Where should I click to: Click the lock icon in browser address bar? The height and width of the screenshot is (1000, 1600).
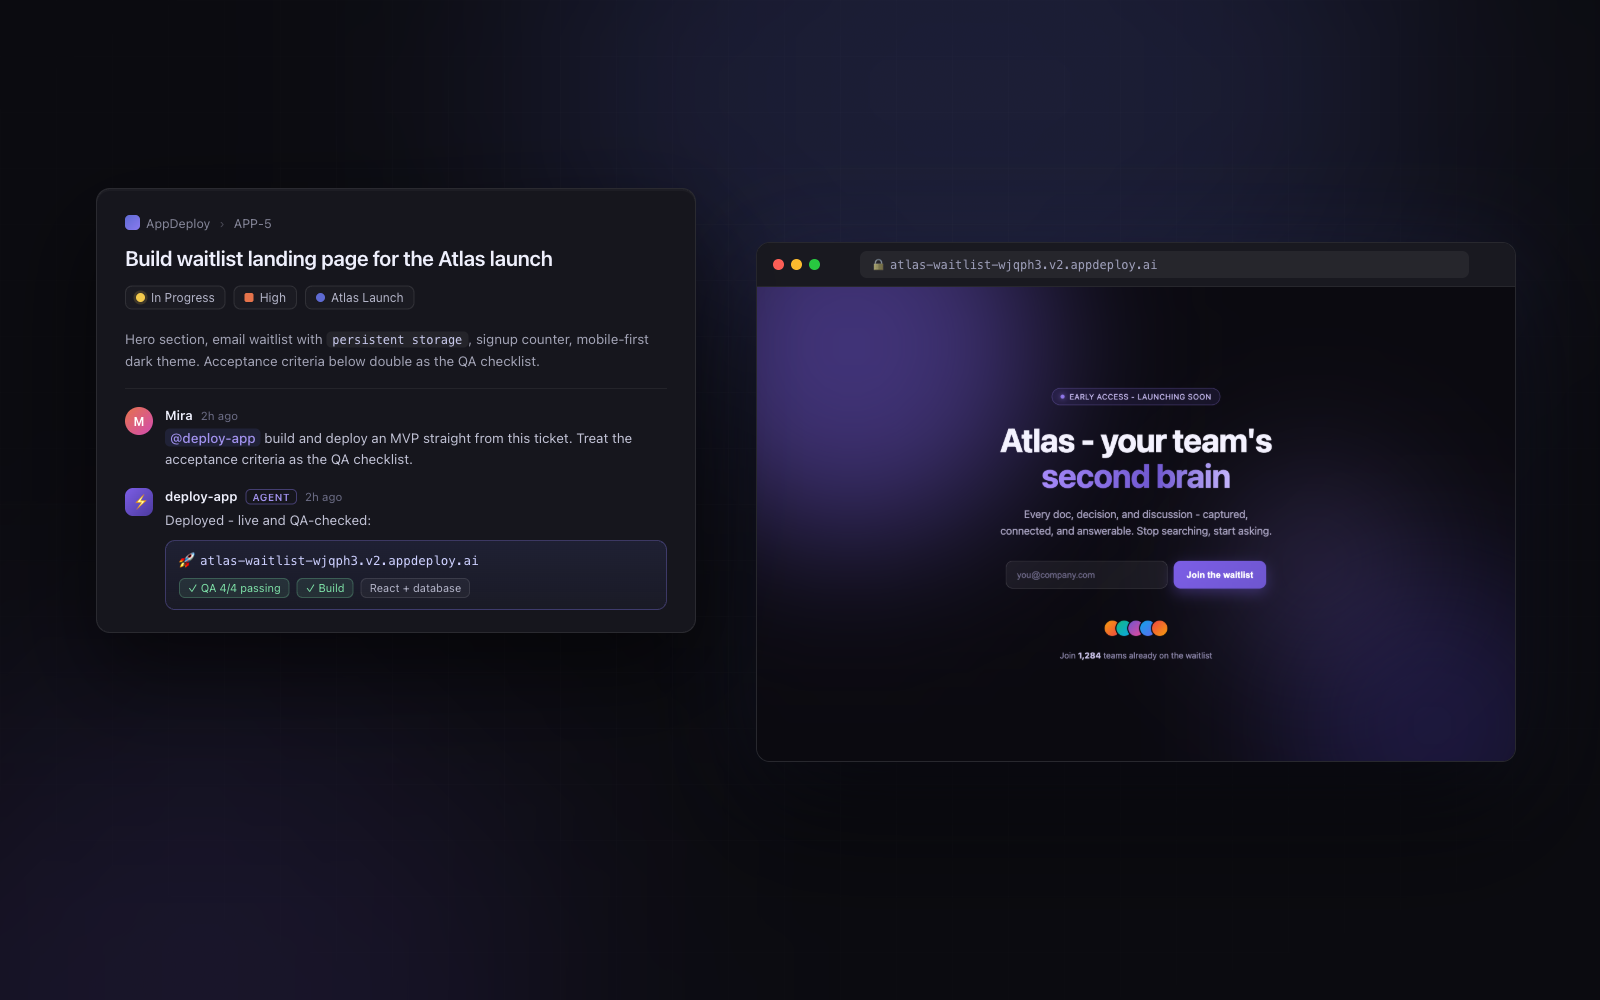878,265
